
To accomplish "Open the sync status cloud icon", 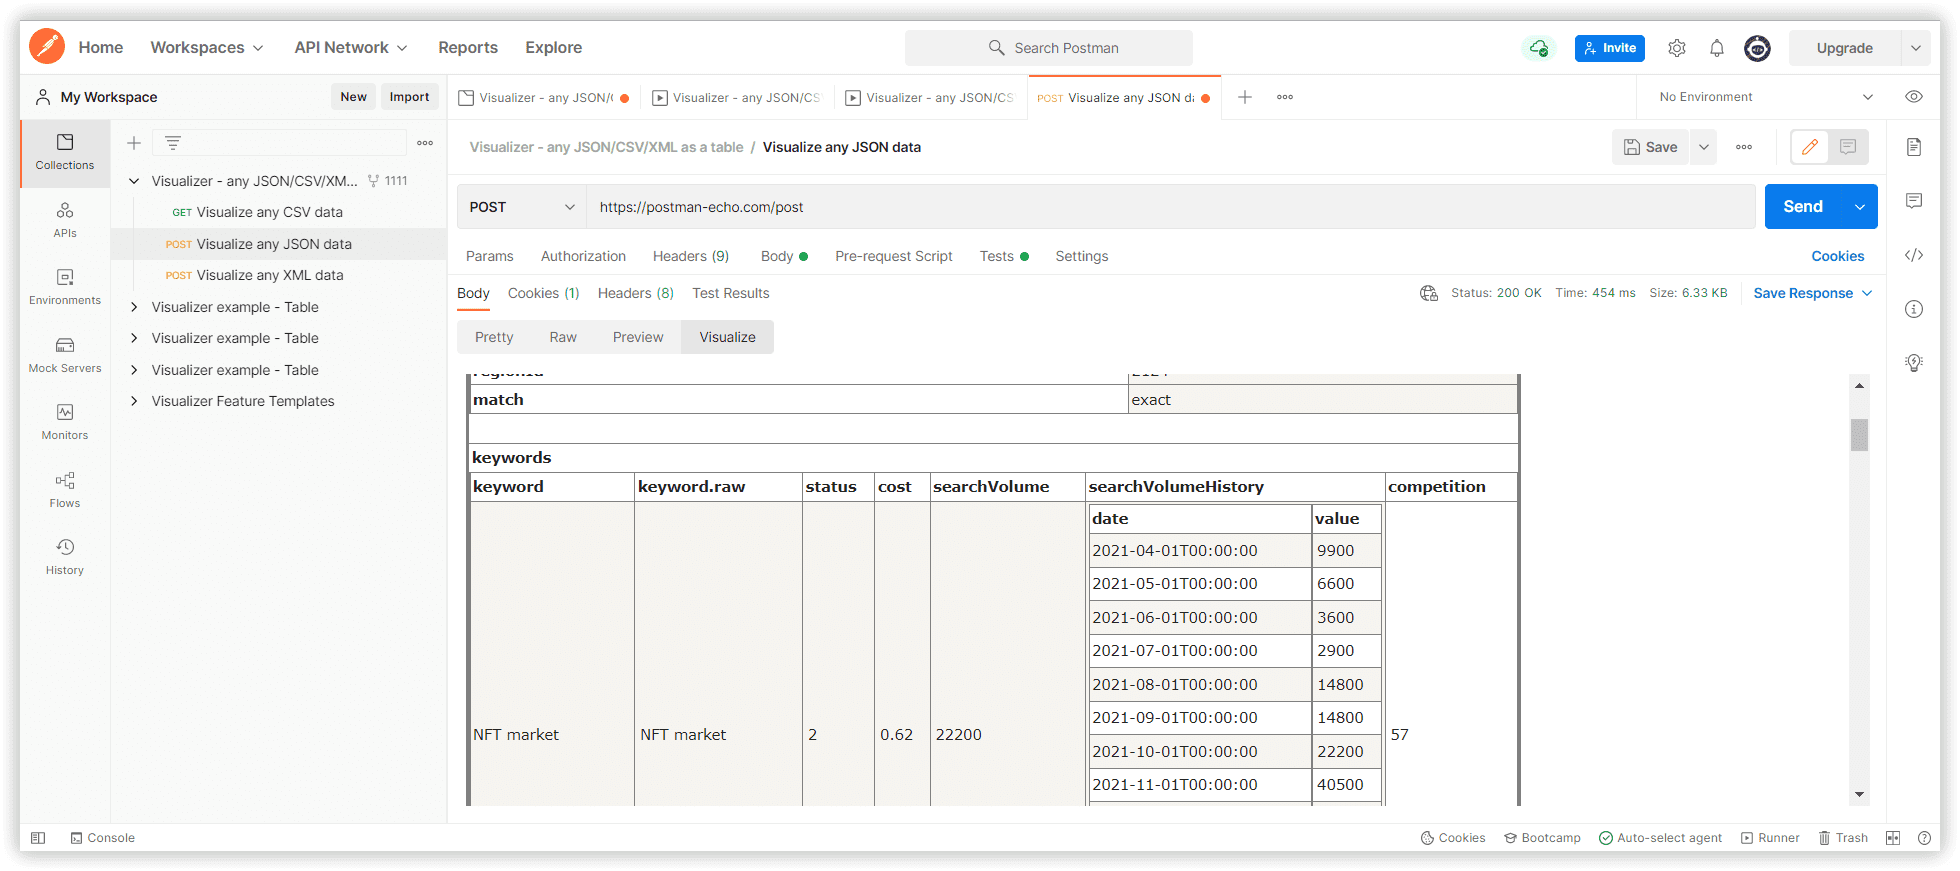I will (1539, 48).
